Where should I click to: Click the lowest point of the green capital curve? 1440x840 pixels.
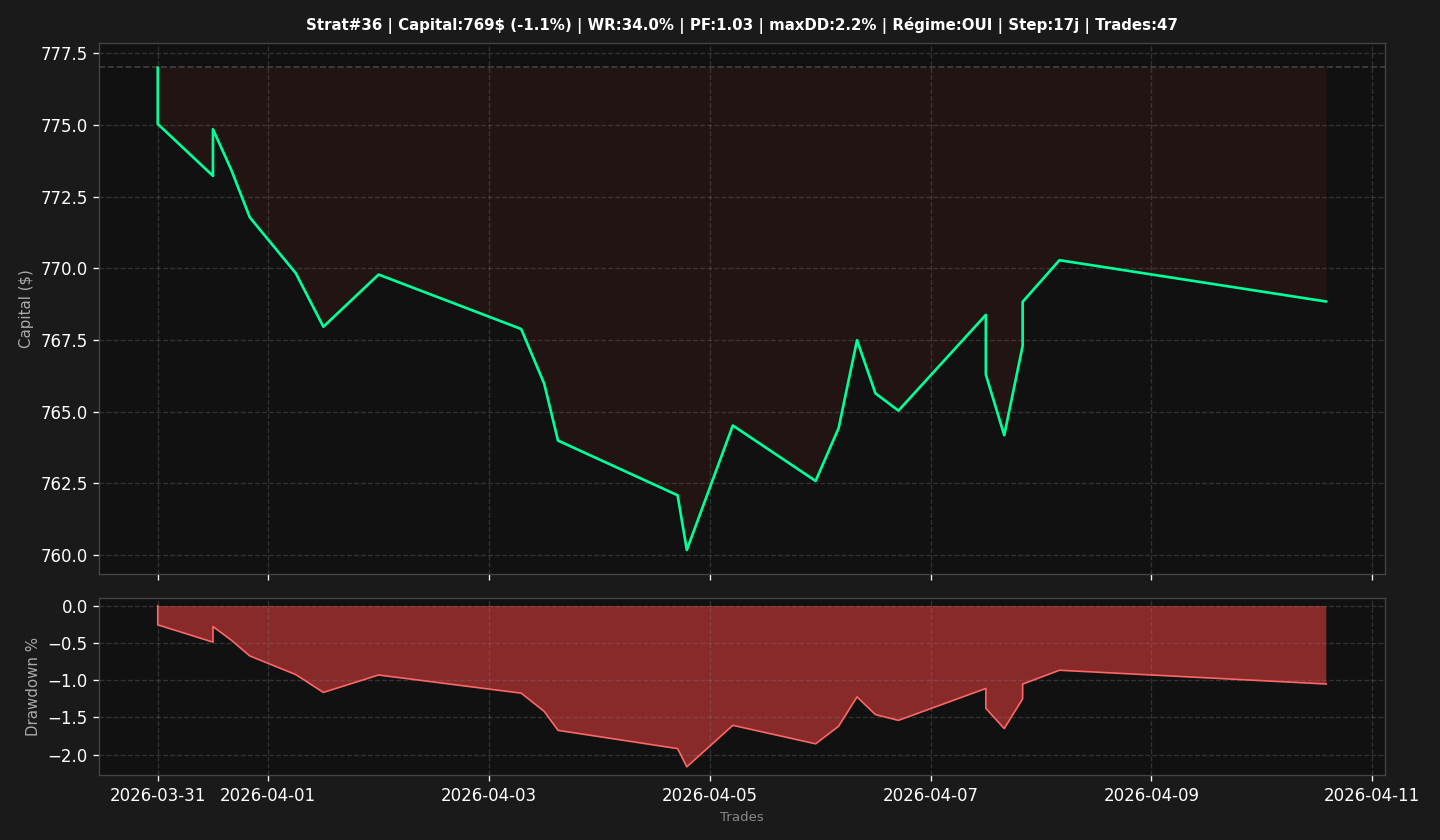tap(687, 550)
